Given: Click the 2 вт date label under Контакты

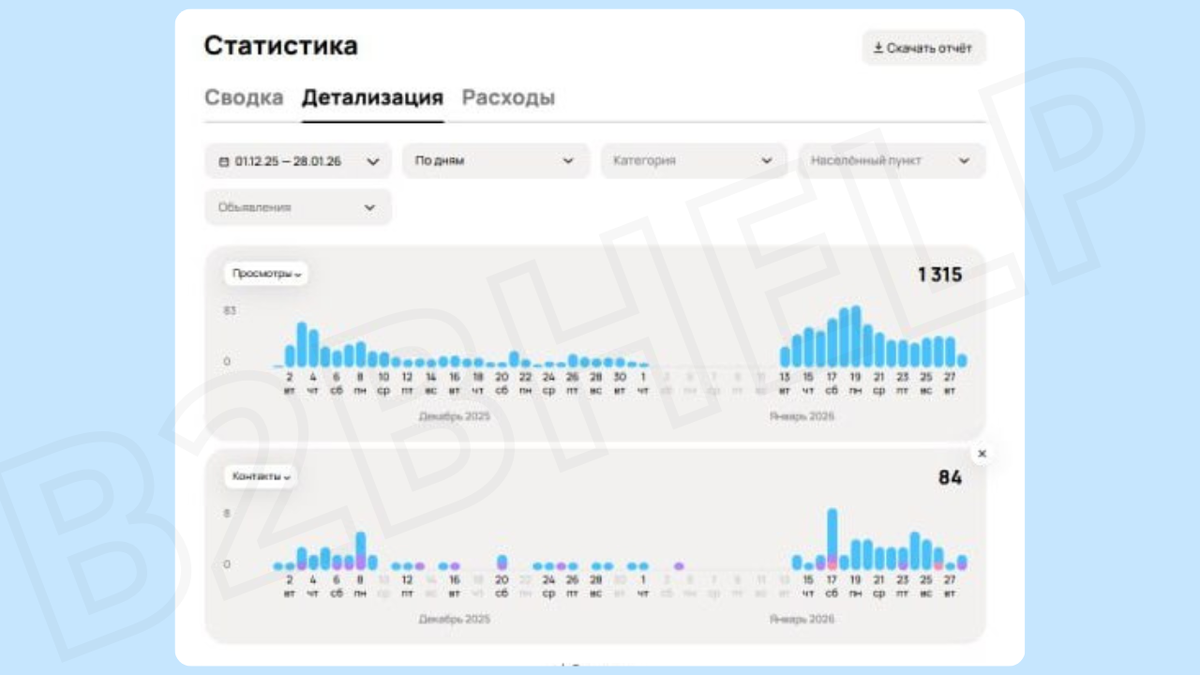Looking at the screenshot, I should [x=290, y=587].
